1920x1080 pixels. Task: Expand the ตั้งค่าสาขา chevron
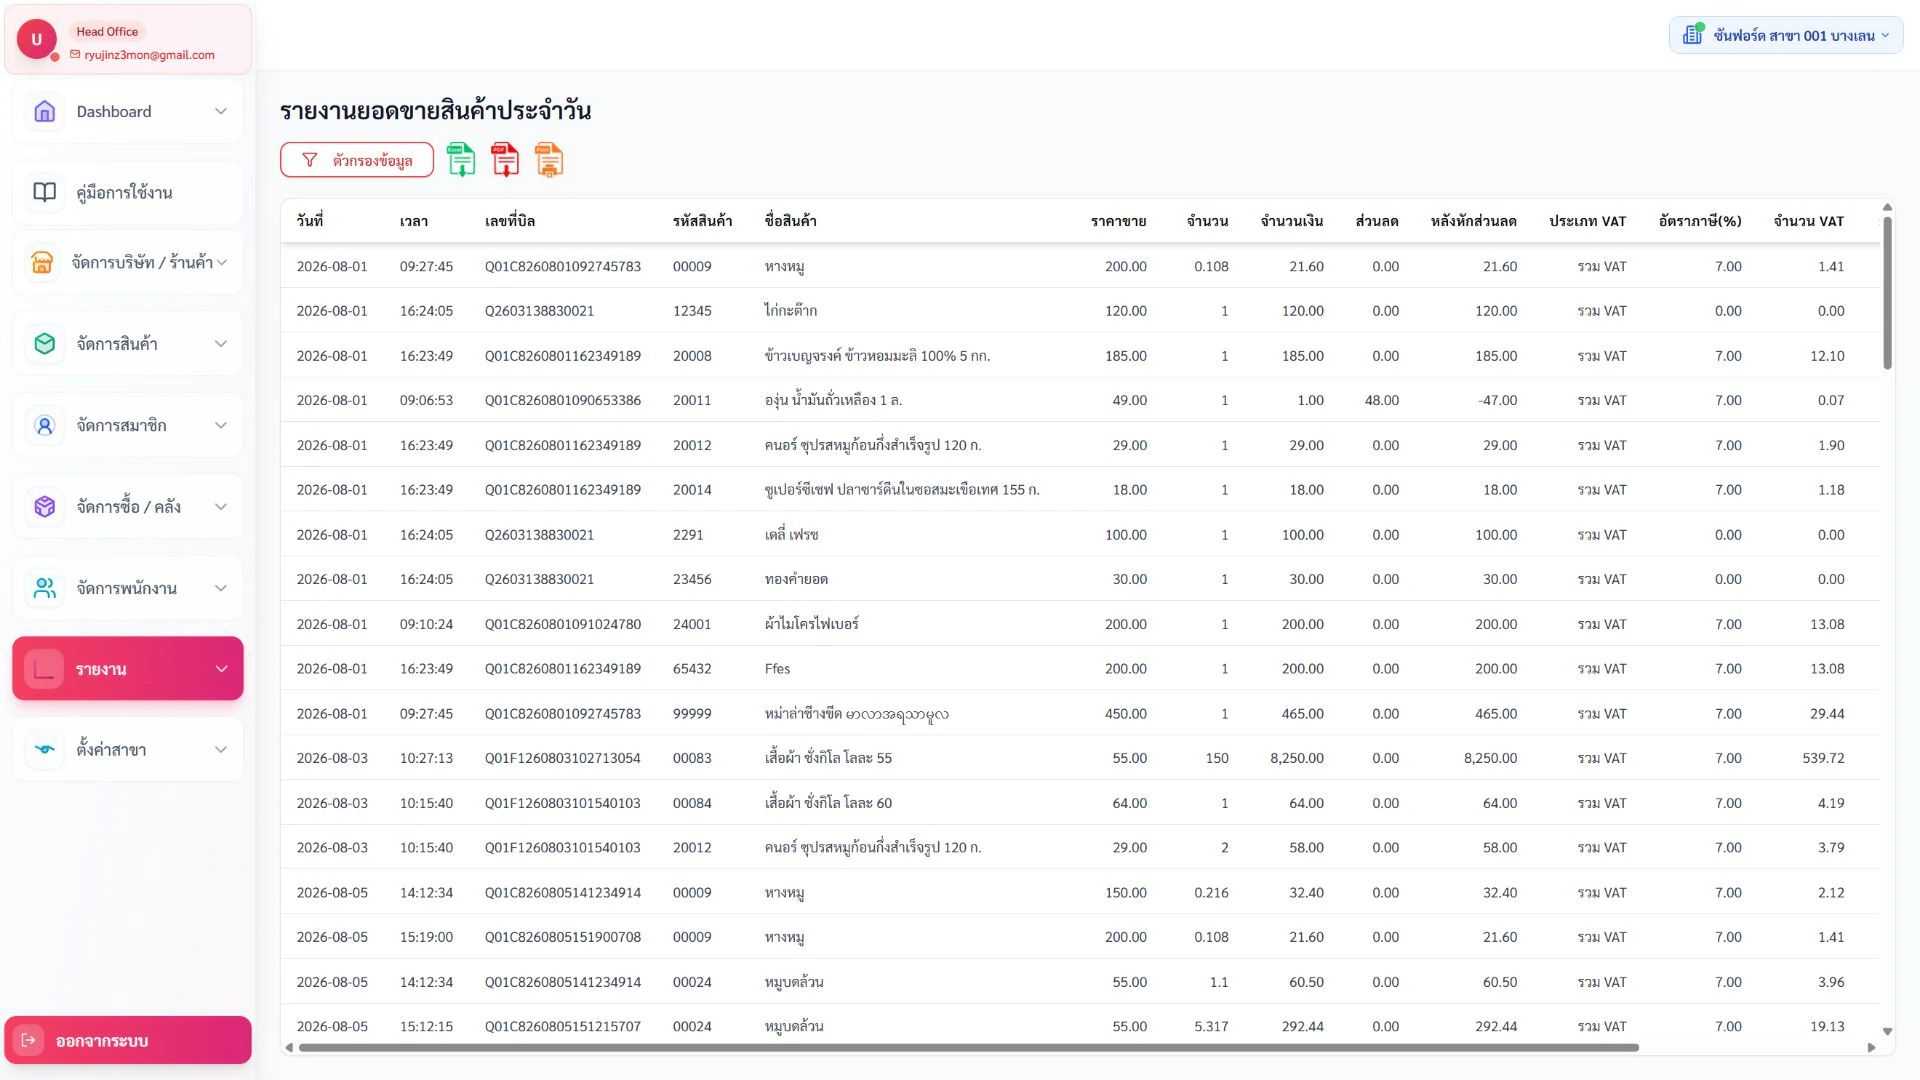[221, 749]
